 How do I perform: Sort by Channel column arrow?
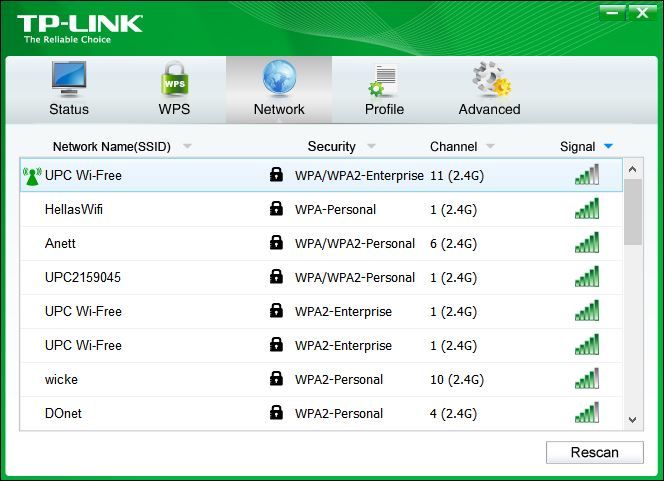(x=490, y=147)
